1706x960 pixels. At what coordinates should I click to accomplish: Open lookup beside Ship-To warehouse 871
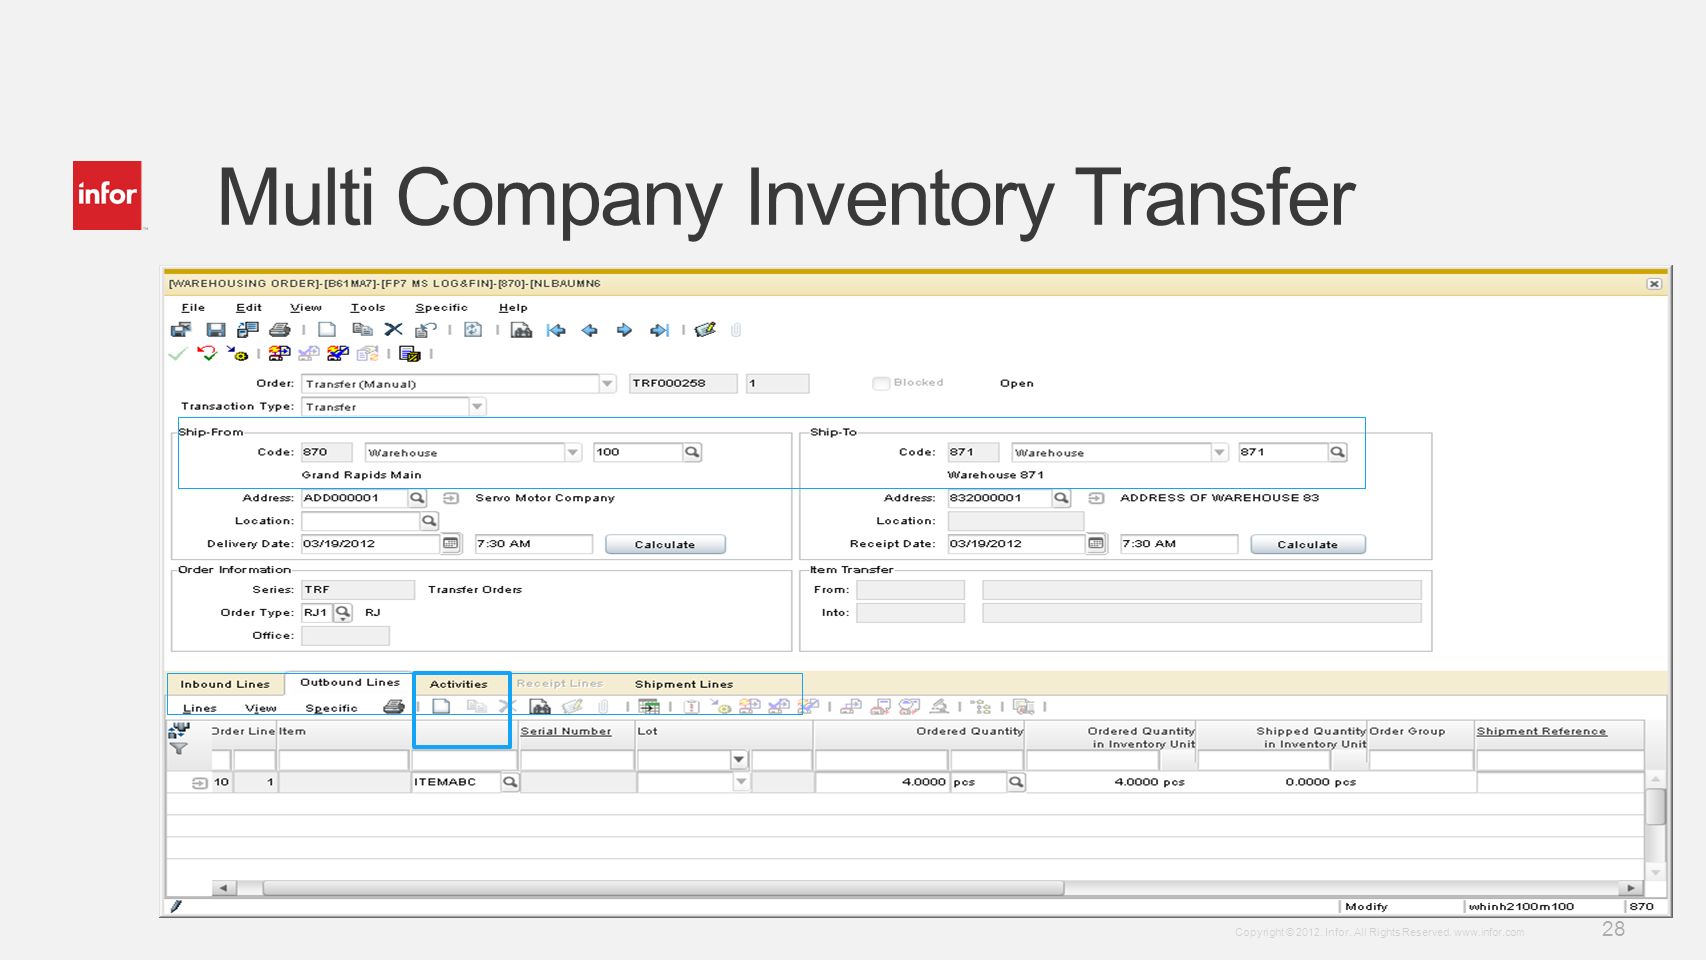[1338, 452]
